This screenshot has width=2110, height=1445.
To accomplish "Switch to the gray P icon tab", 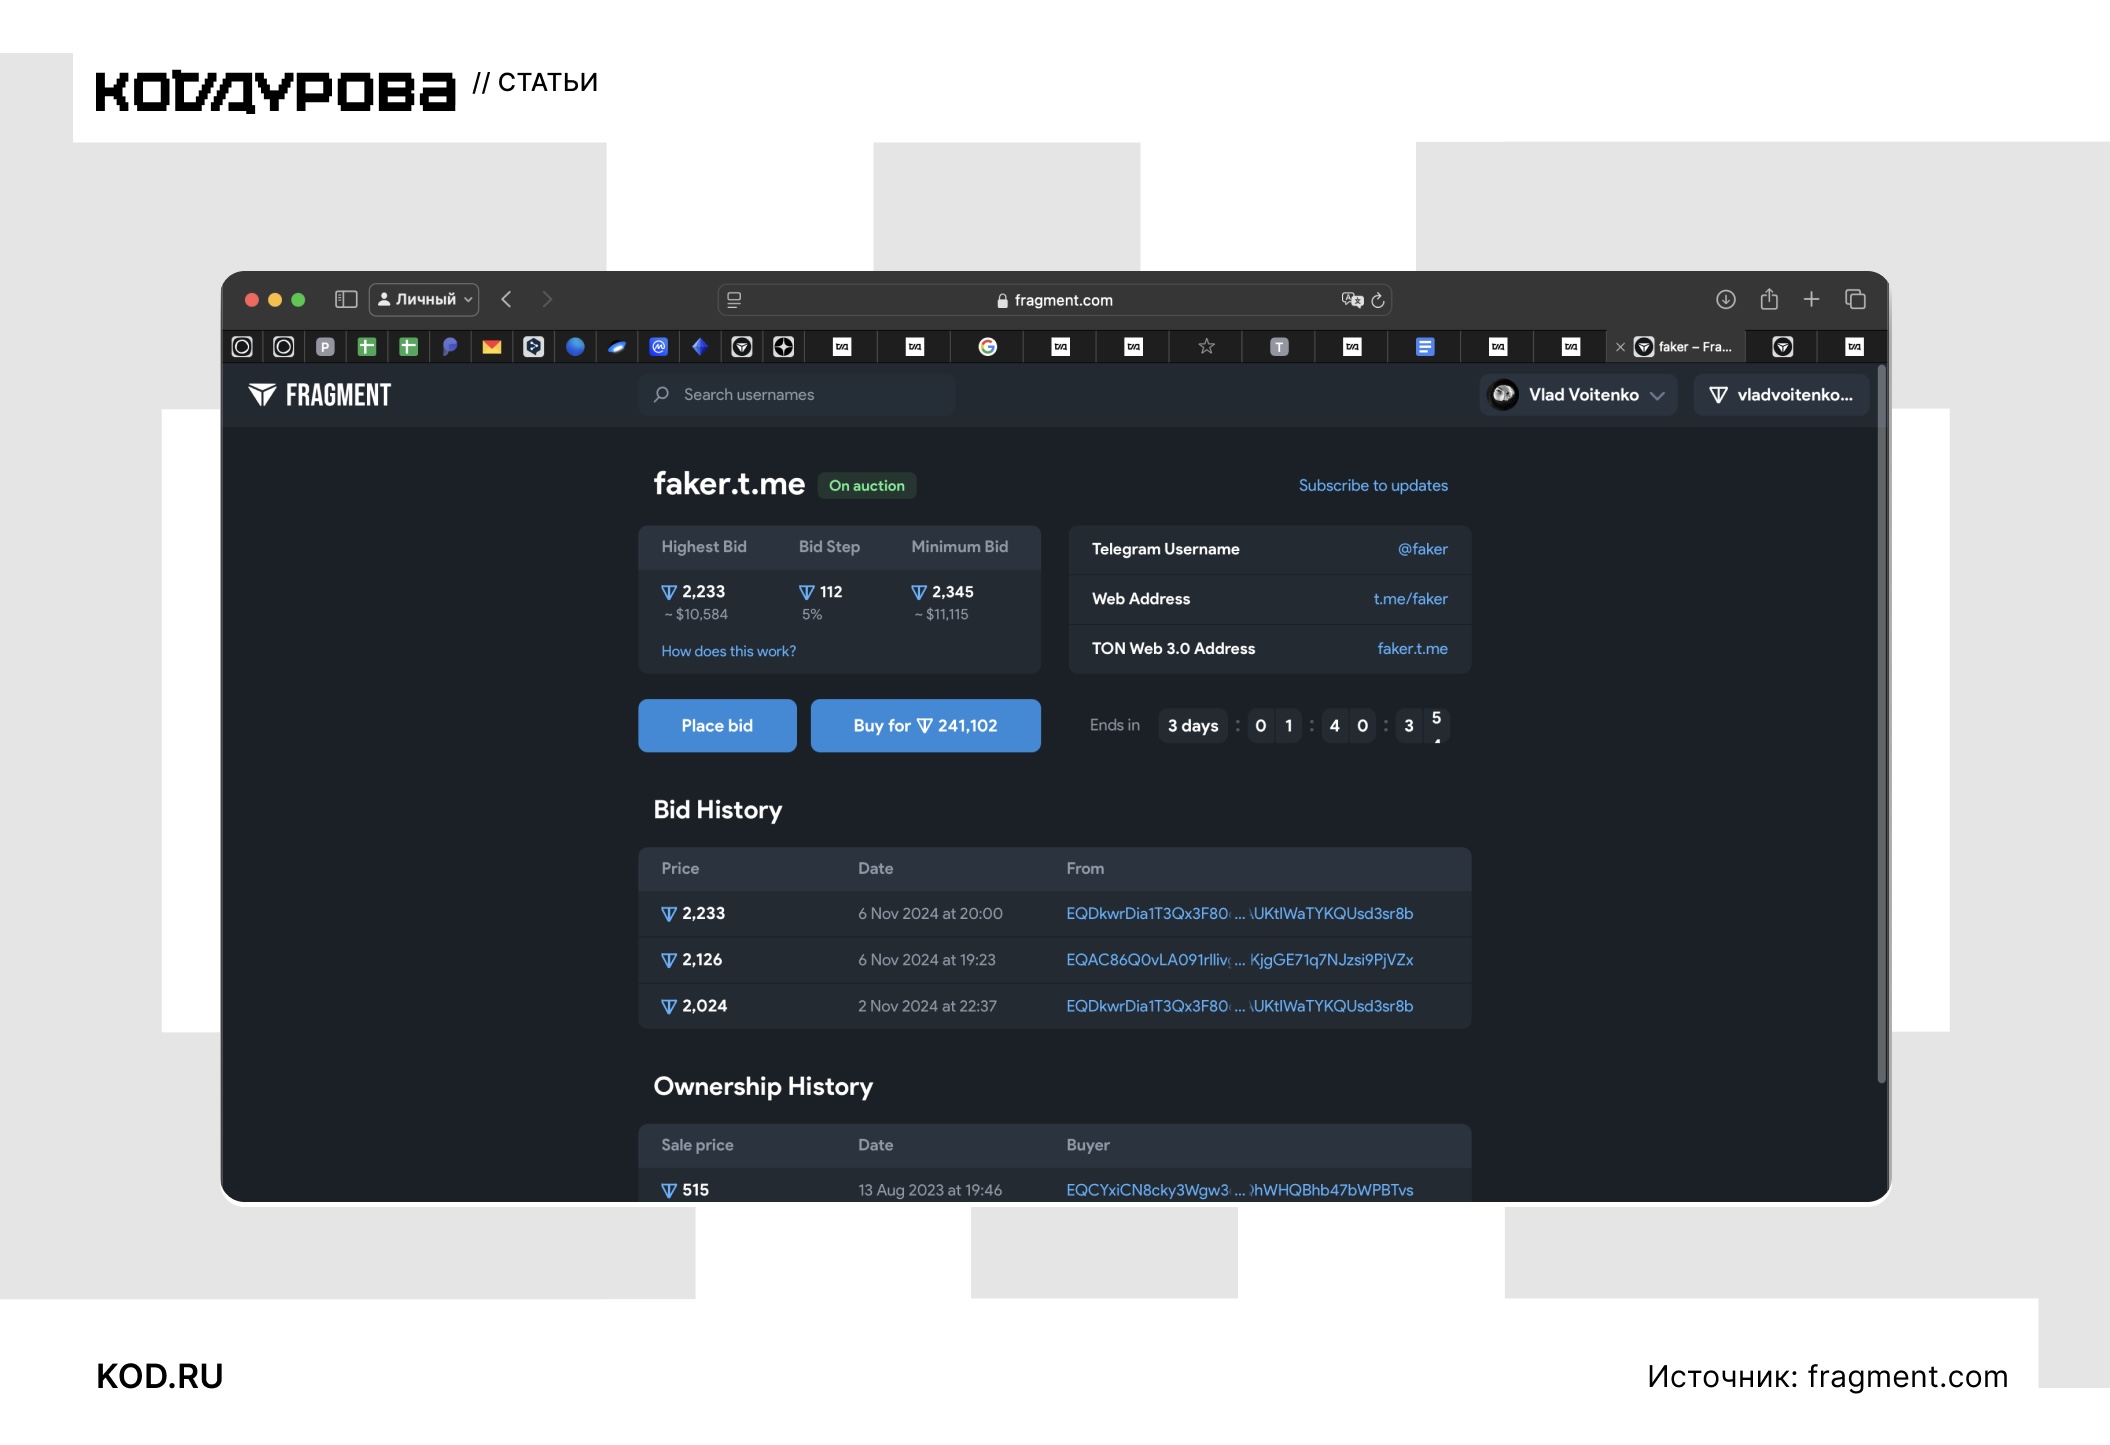I will coord(325,347).
